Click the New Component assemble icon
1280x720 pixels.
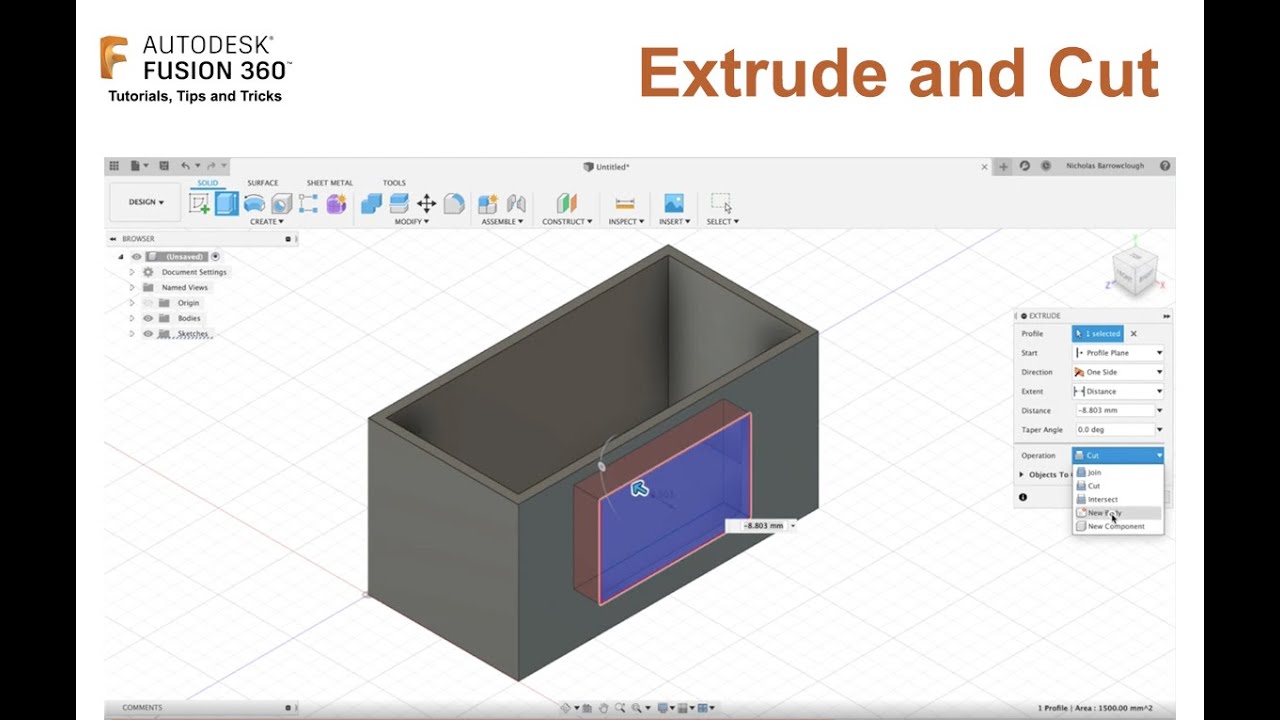pyautogui.click(x=488, y=204)
